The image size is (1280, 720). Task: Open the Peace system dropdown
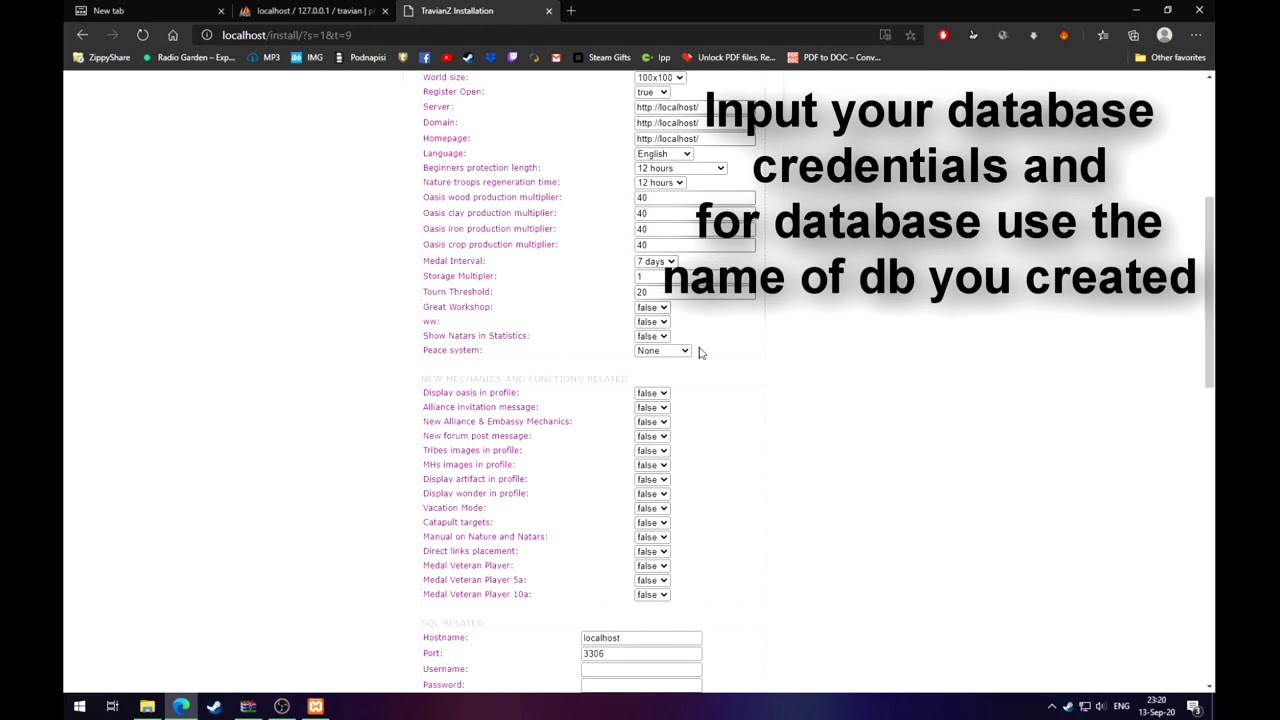663,351
